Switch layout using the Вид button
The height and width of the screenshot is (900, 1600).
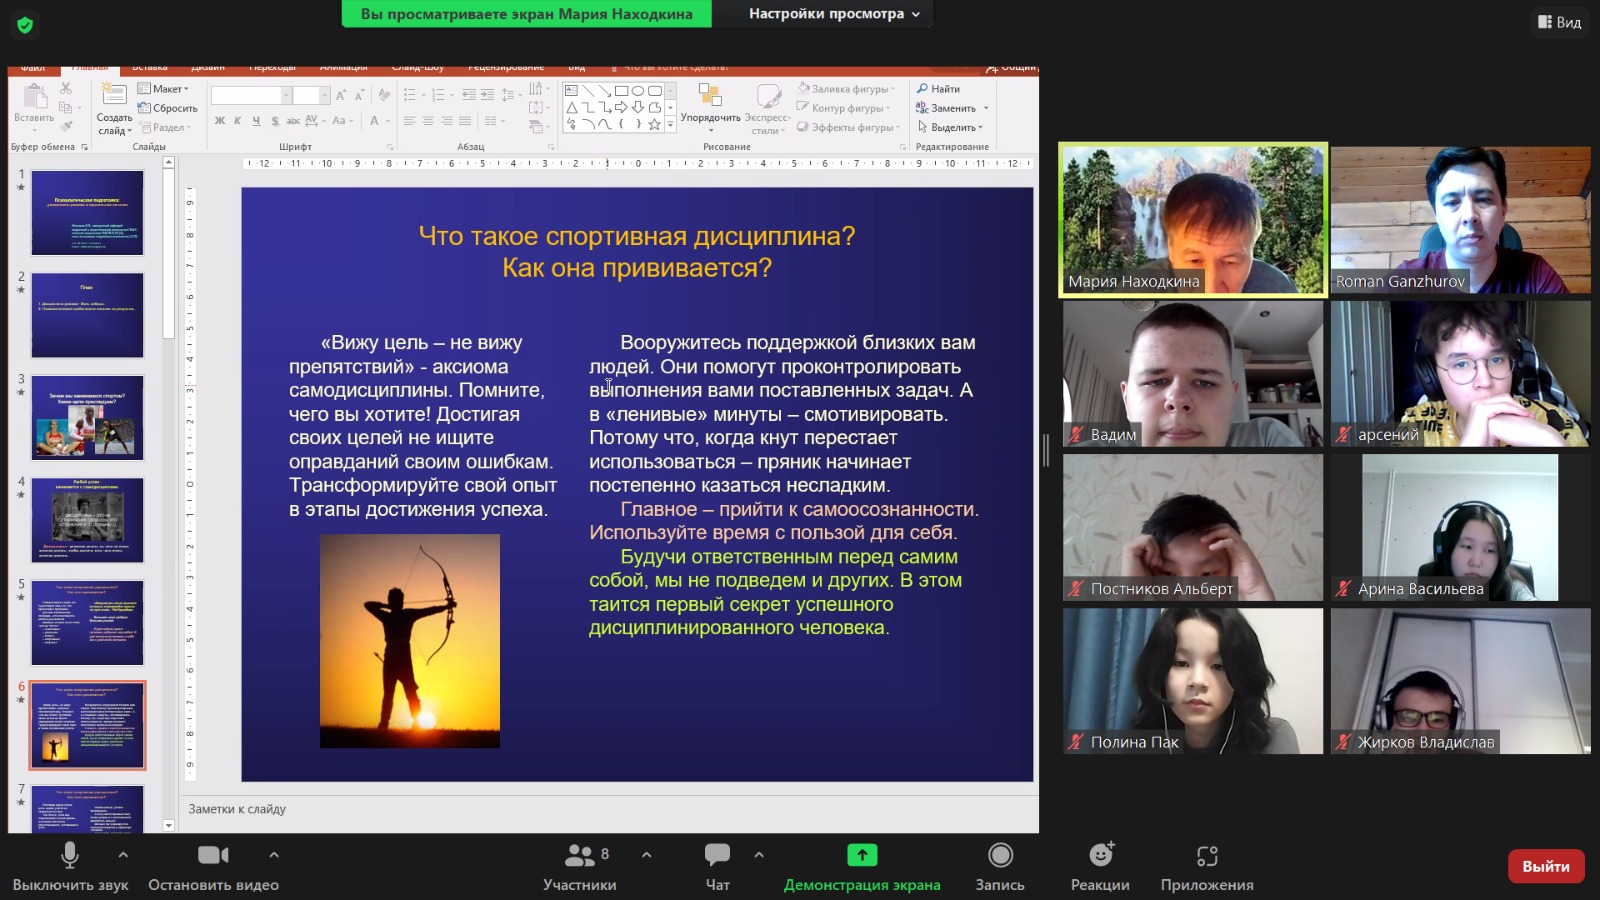pyautogui.click(x=1560, y=22)
